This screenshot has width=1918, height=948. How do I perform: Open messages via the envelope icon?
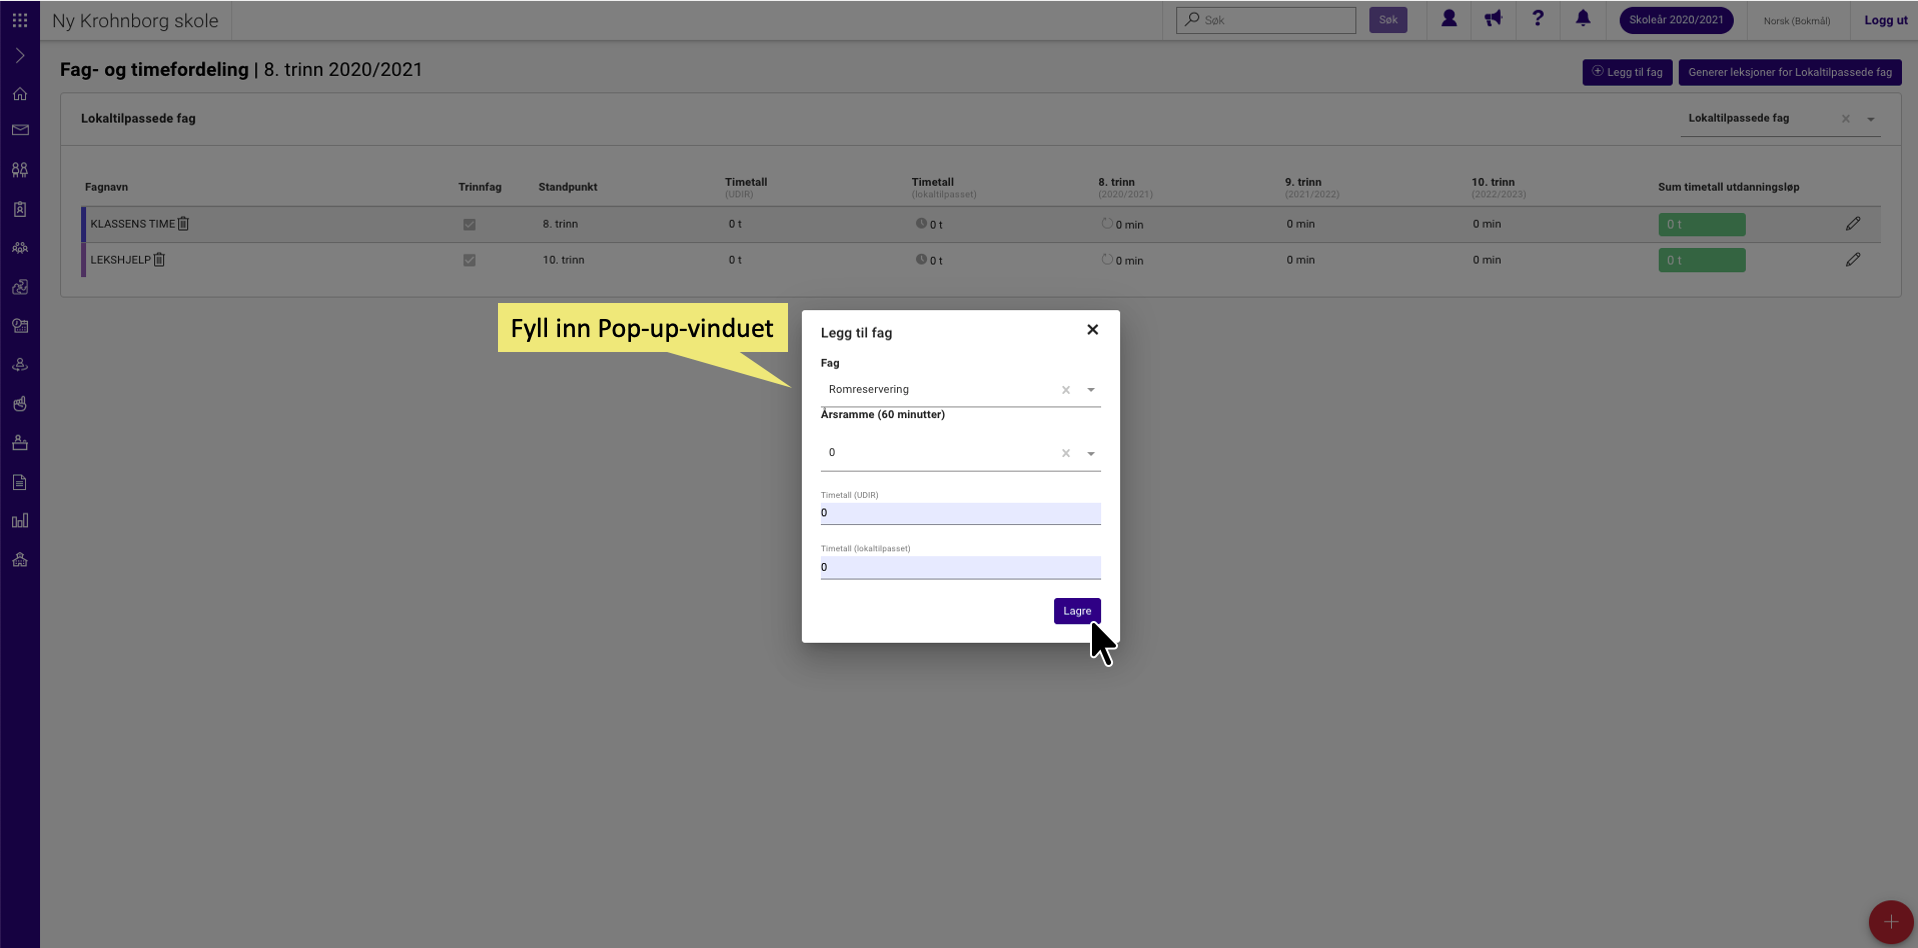point(20,130)
